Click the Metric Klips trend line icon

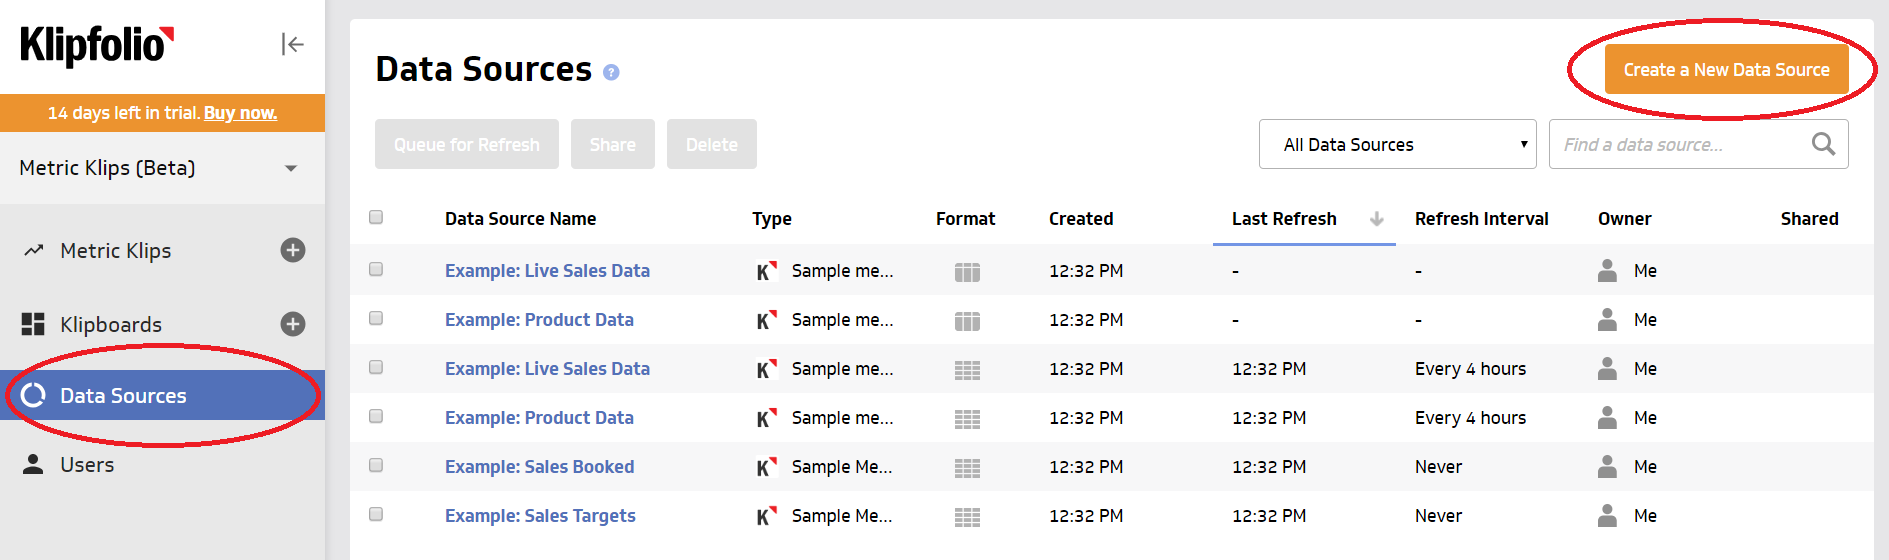pyautogui.click(x=34, y=250)
